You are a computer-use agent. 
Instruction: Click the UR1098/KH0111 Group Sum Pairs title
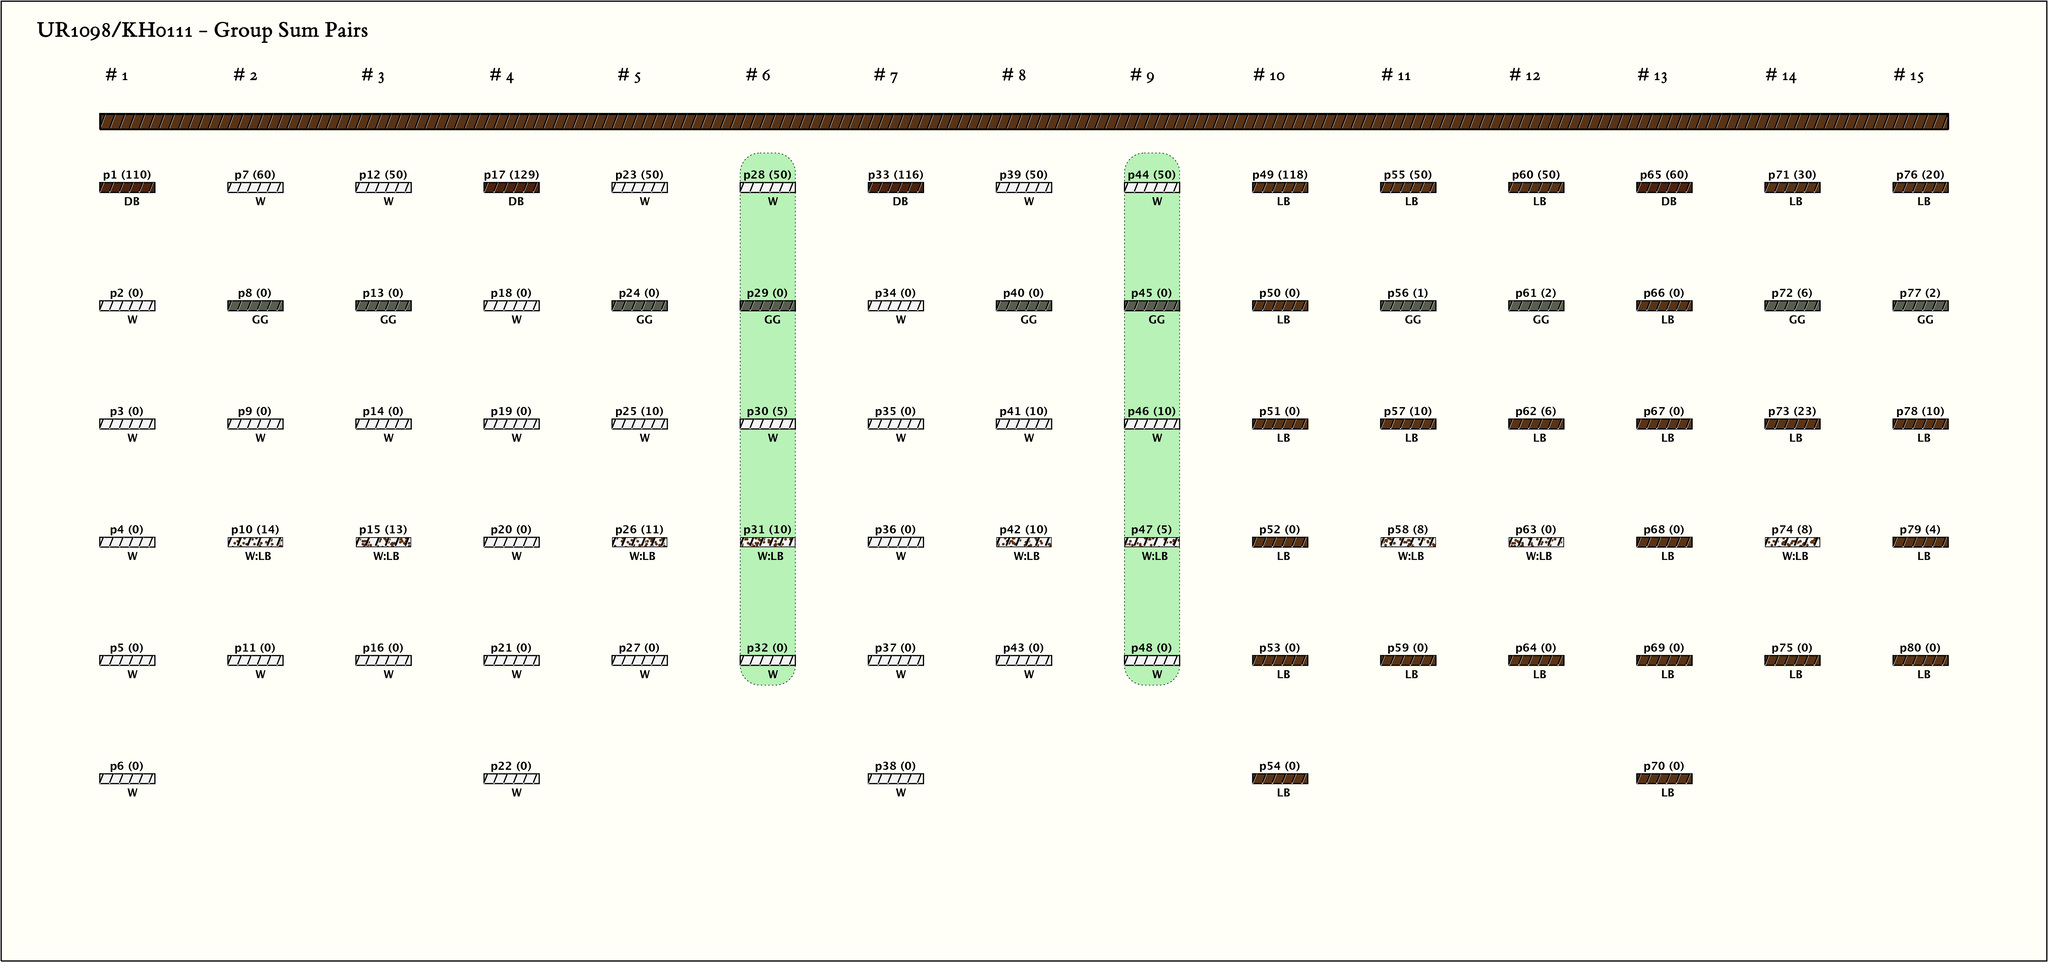[x=202, y=31]
